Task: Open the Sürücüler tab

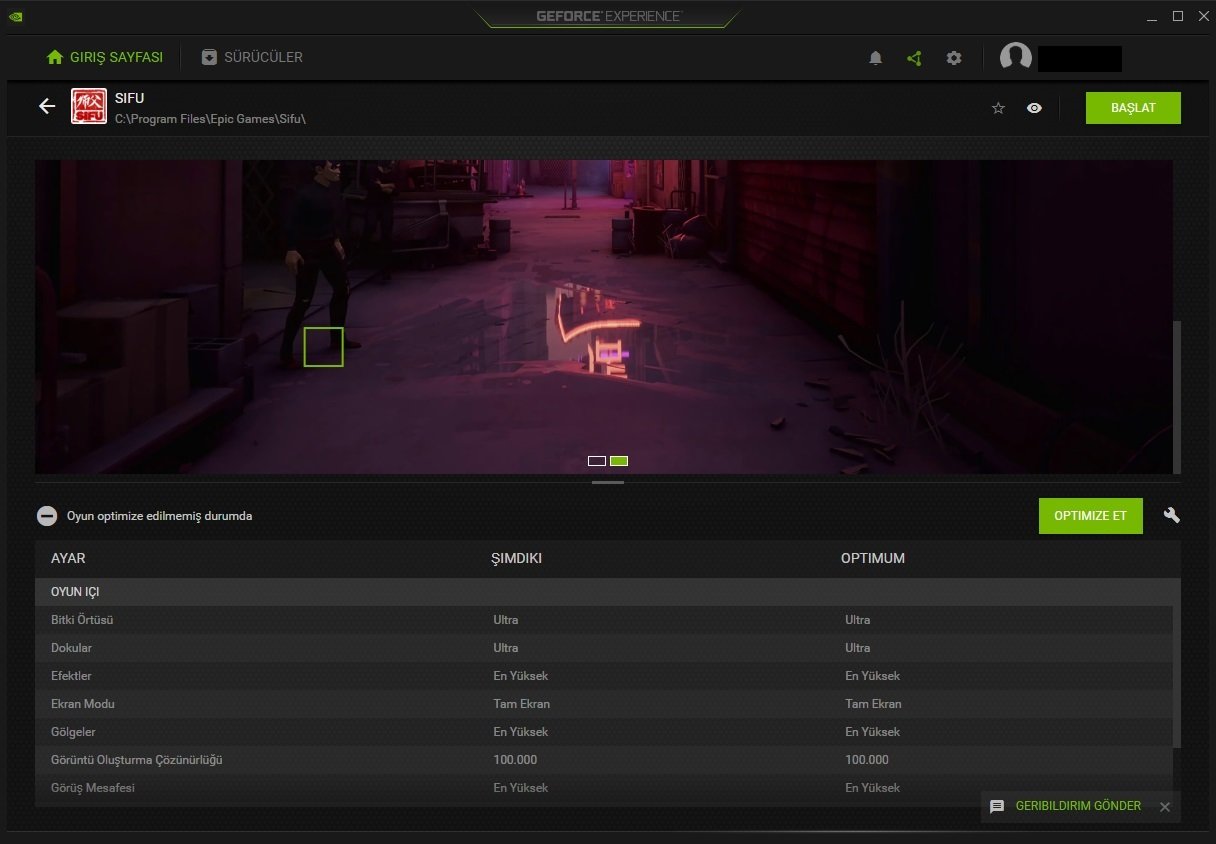Action: (252, 57)
